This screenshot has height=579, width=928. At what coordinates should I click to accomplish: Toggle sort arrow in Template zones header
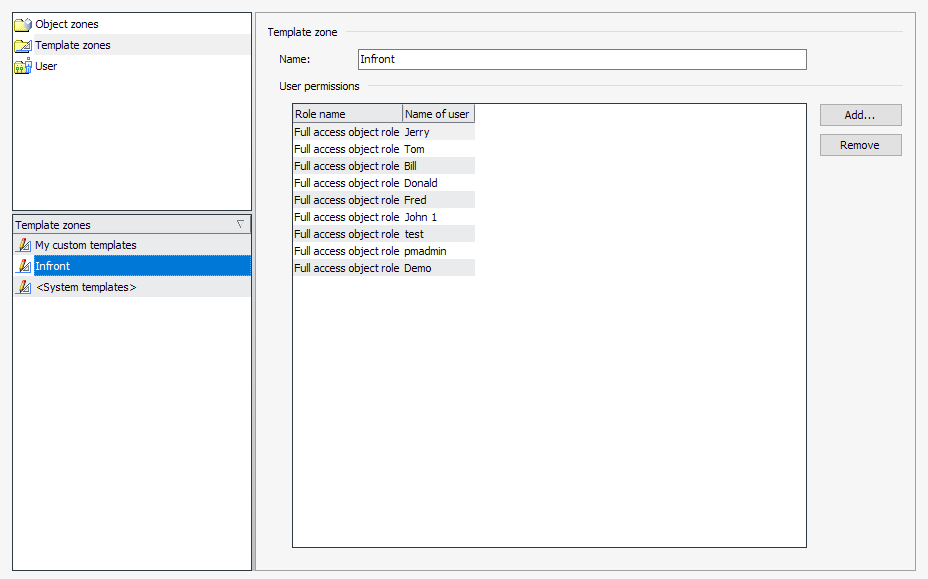coord(240,225)
